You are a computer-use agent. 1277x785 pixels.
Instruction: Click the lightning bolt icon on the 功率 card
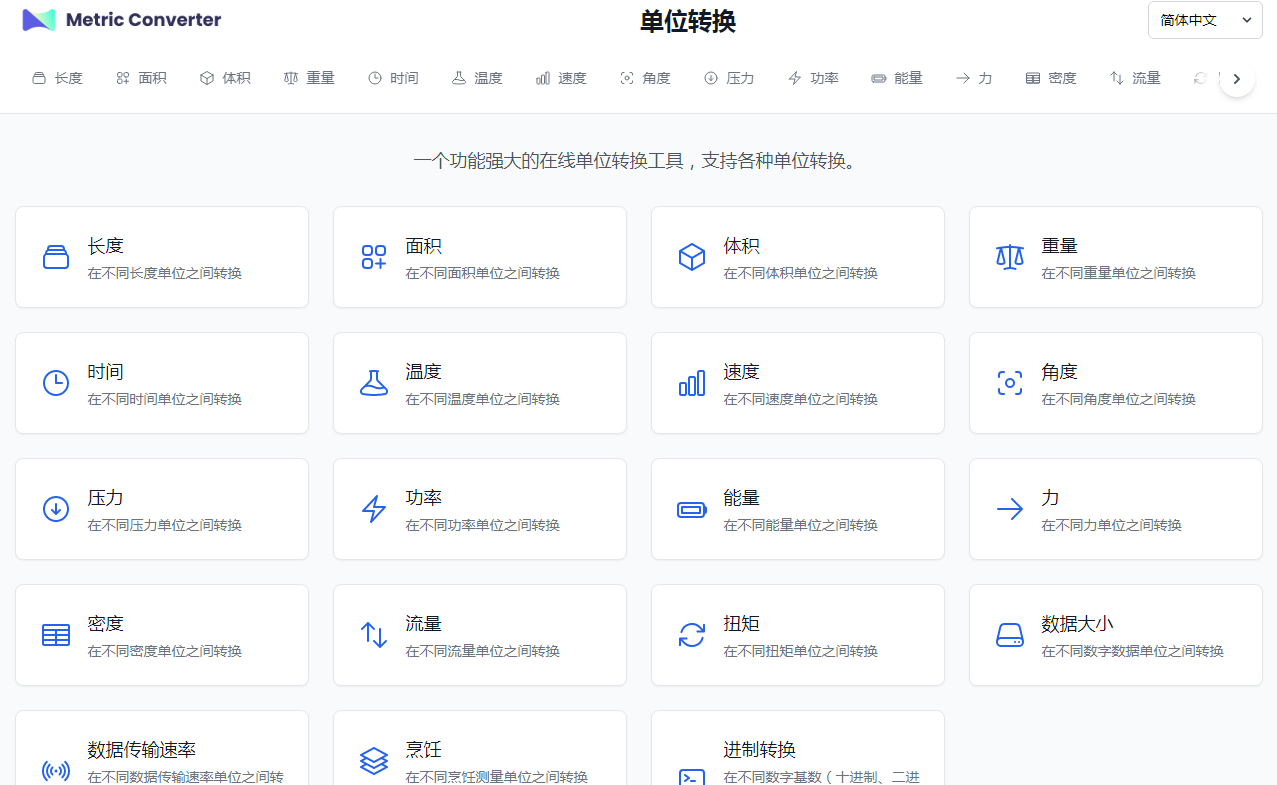coord(374,509)
